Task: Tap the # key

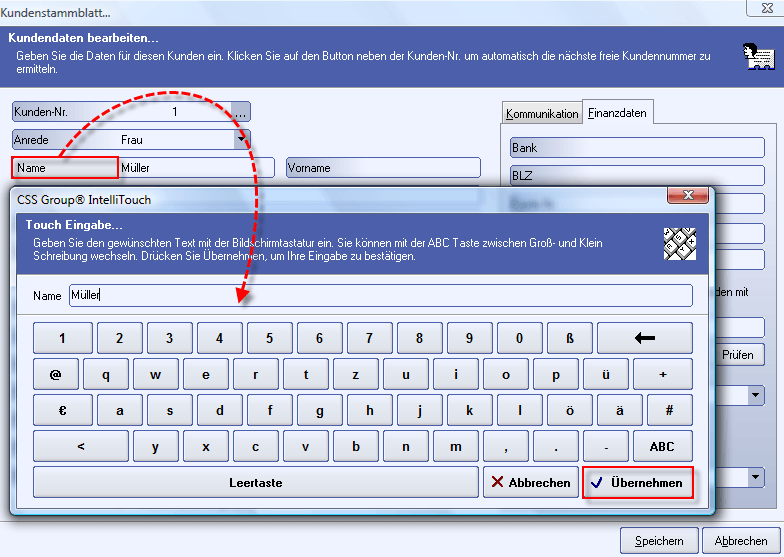Action: click(670, 410)
